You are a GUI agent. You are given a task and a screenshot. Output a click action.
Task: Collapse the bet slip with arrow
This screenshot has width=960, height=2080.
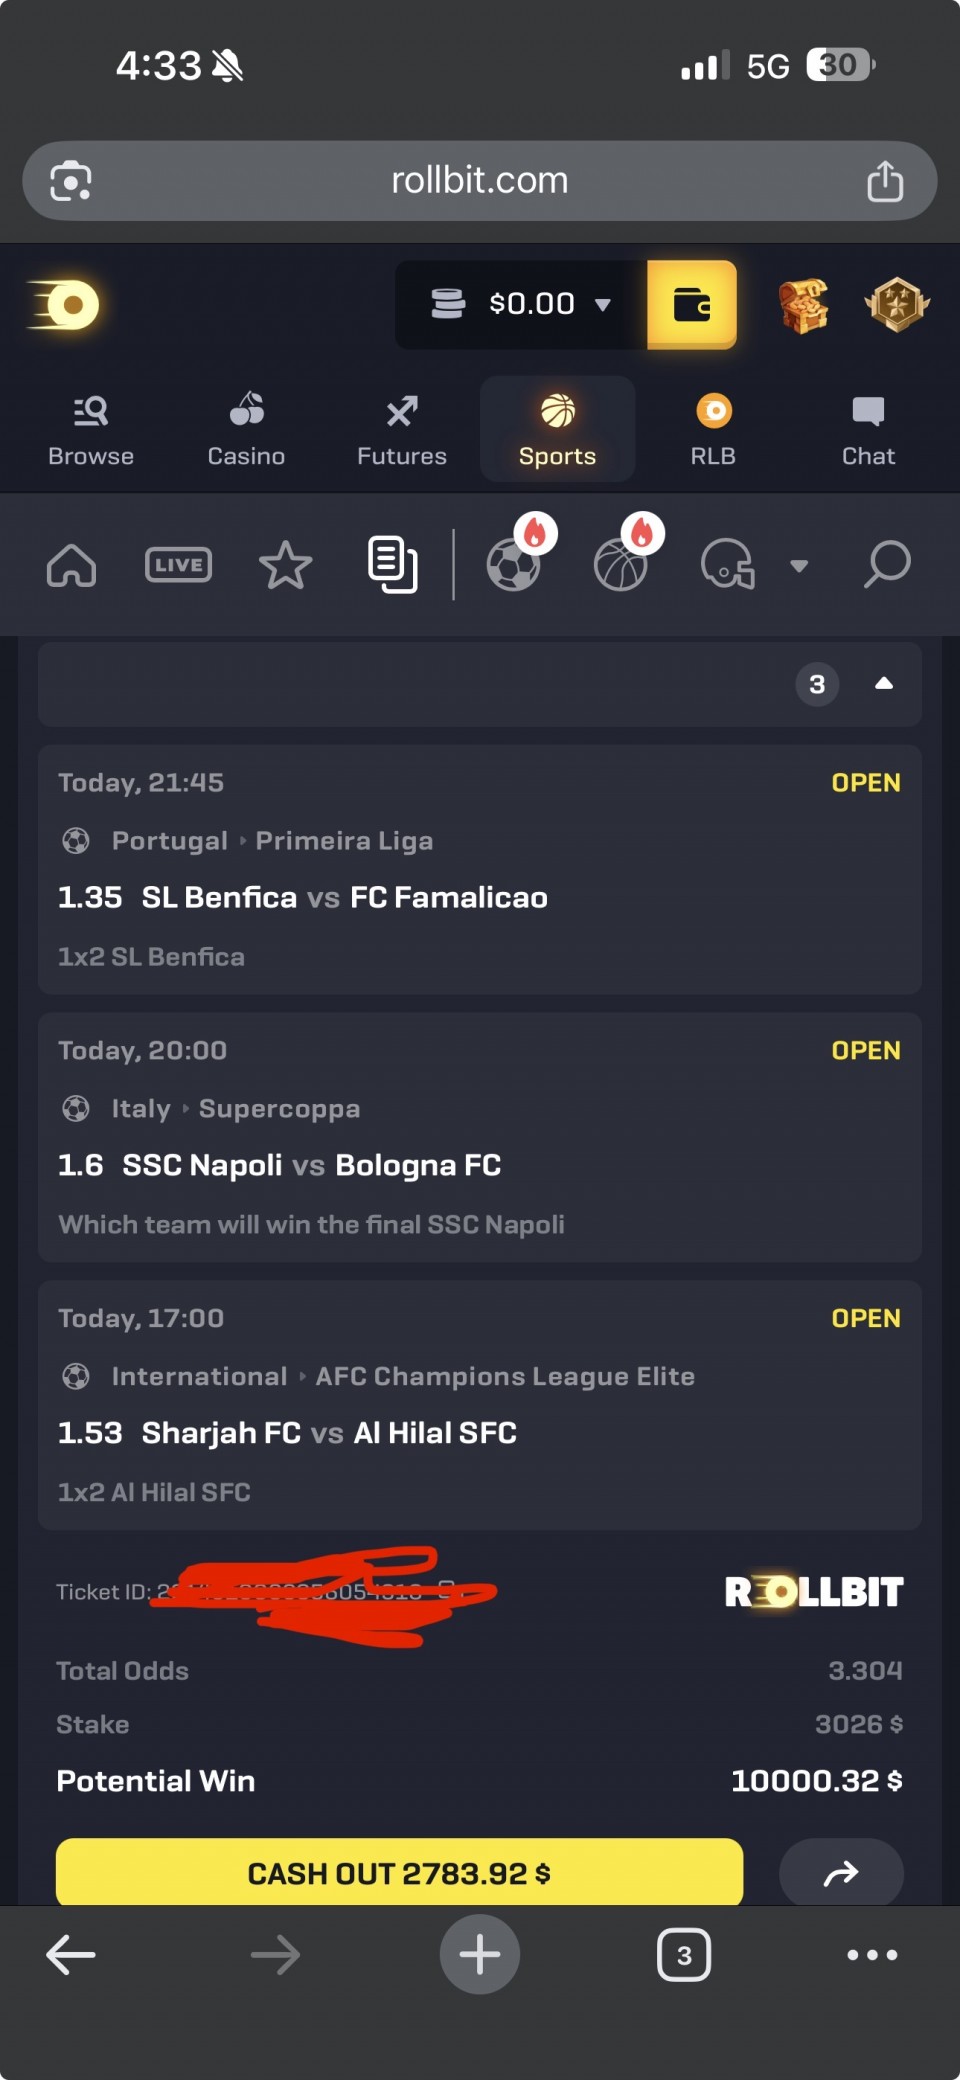883,684
